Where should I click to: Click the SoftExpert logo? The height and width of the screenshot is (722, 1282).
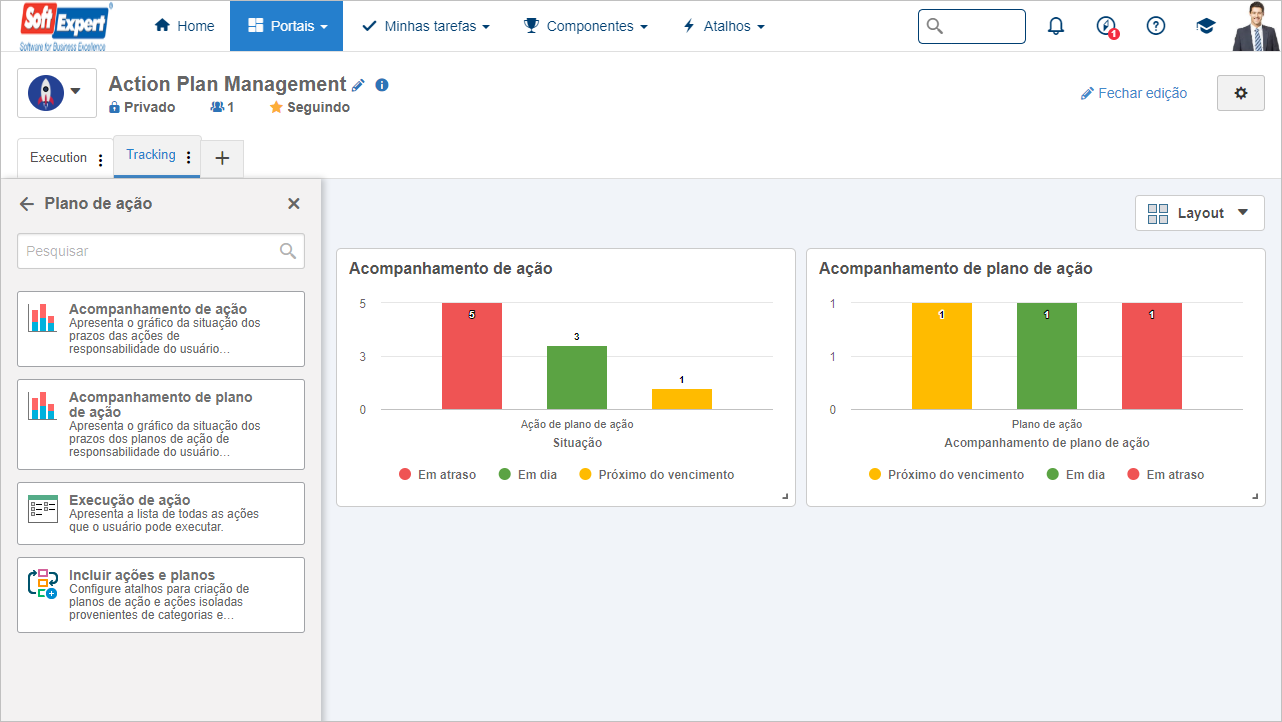(x=66, y=26)
